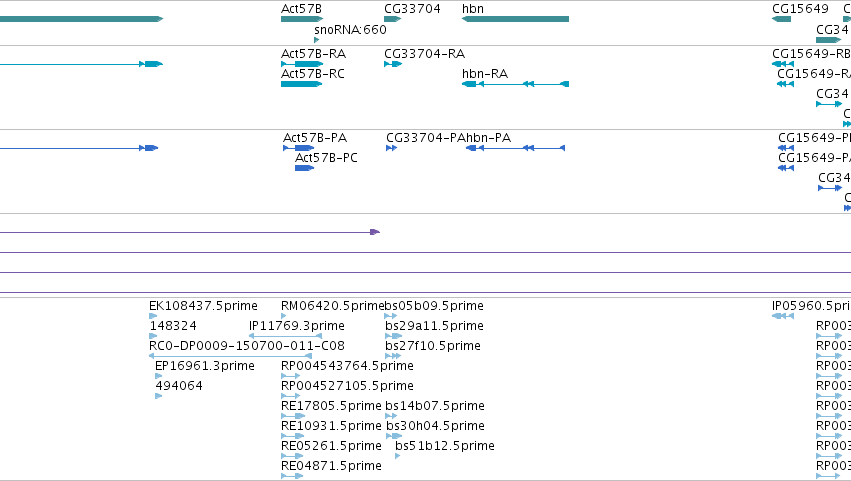Select the teal Act57B gene arrow bar
851x481 pixels.
[302, 19]
